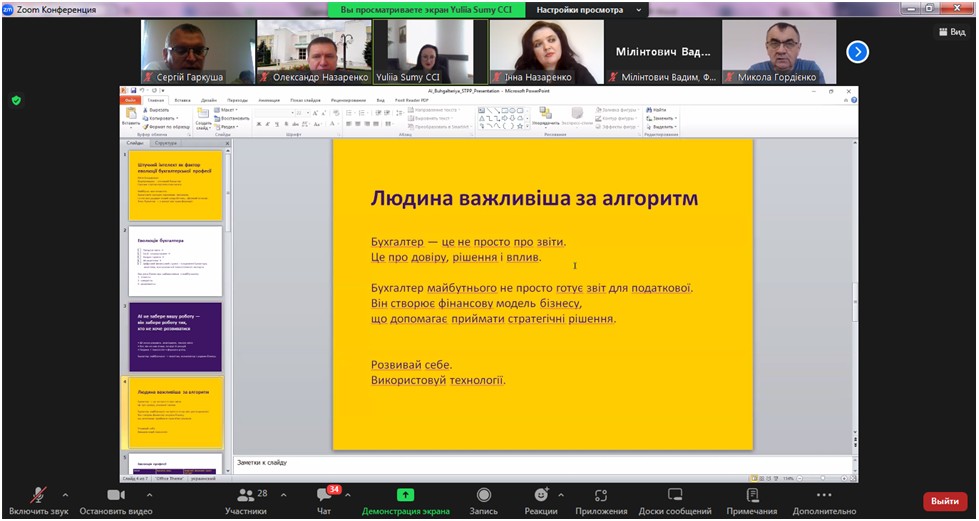Click Сергій Гаркуша's video tile
The height and width of the screenshot is (521, 979).
[x=197, y=52]
